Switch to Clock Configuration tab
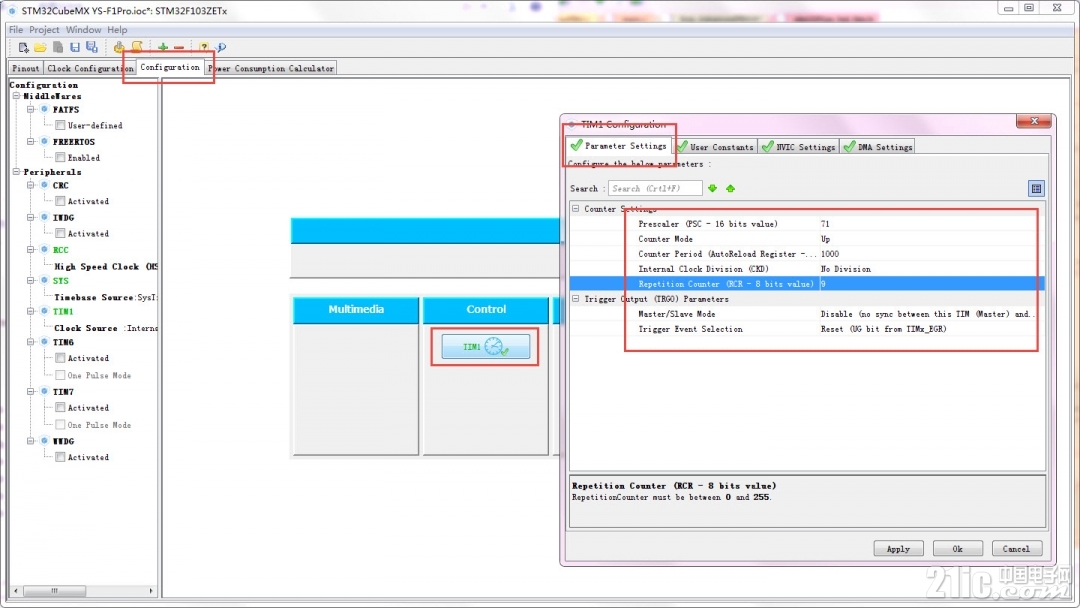The height and width of the screenshot is (608, 1080). (89, 68)
